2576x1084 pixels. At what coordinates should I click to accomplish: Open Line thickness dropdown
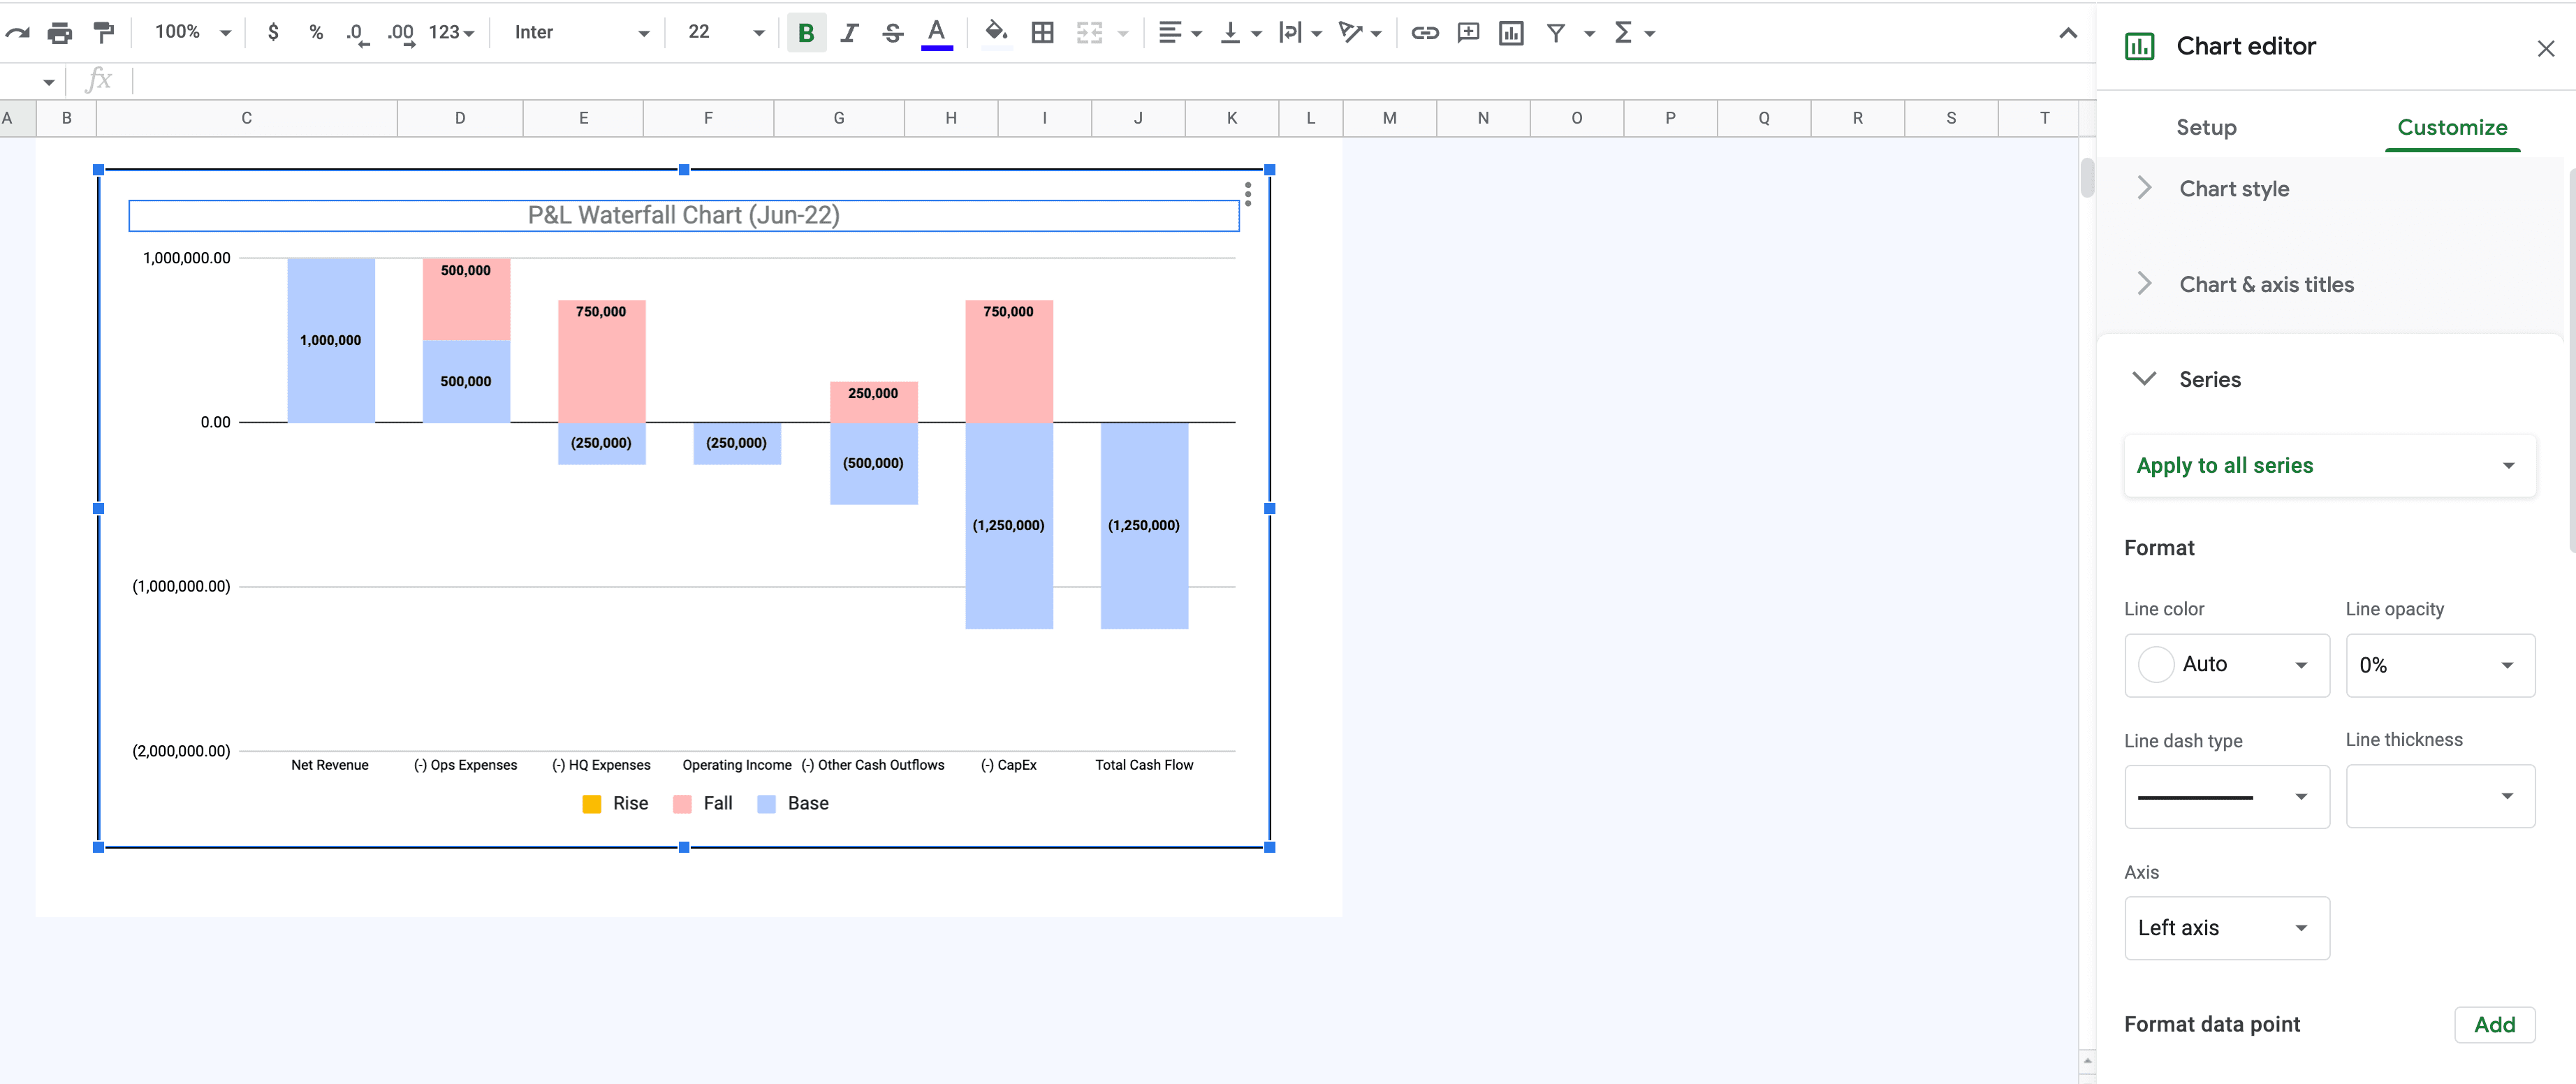(2440, 796)
